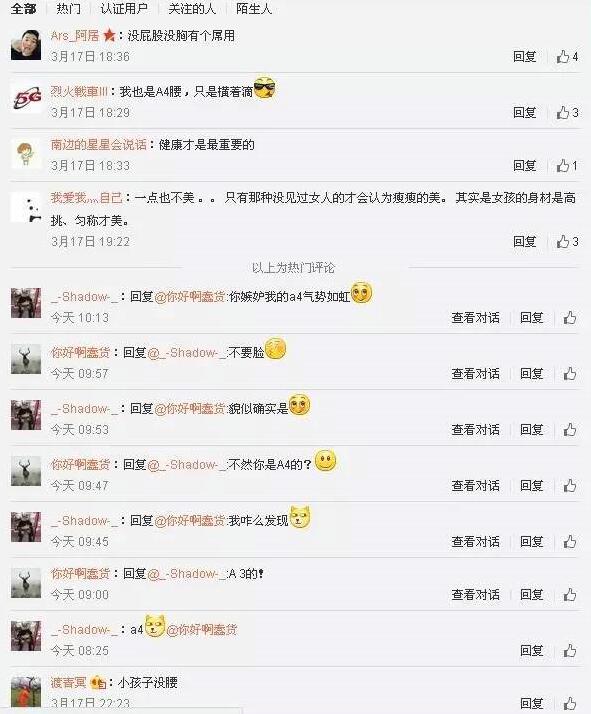Open Ars_阿居's profile avatar
Viewport: 591px width, 714px height.
coord(26,44)
